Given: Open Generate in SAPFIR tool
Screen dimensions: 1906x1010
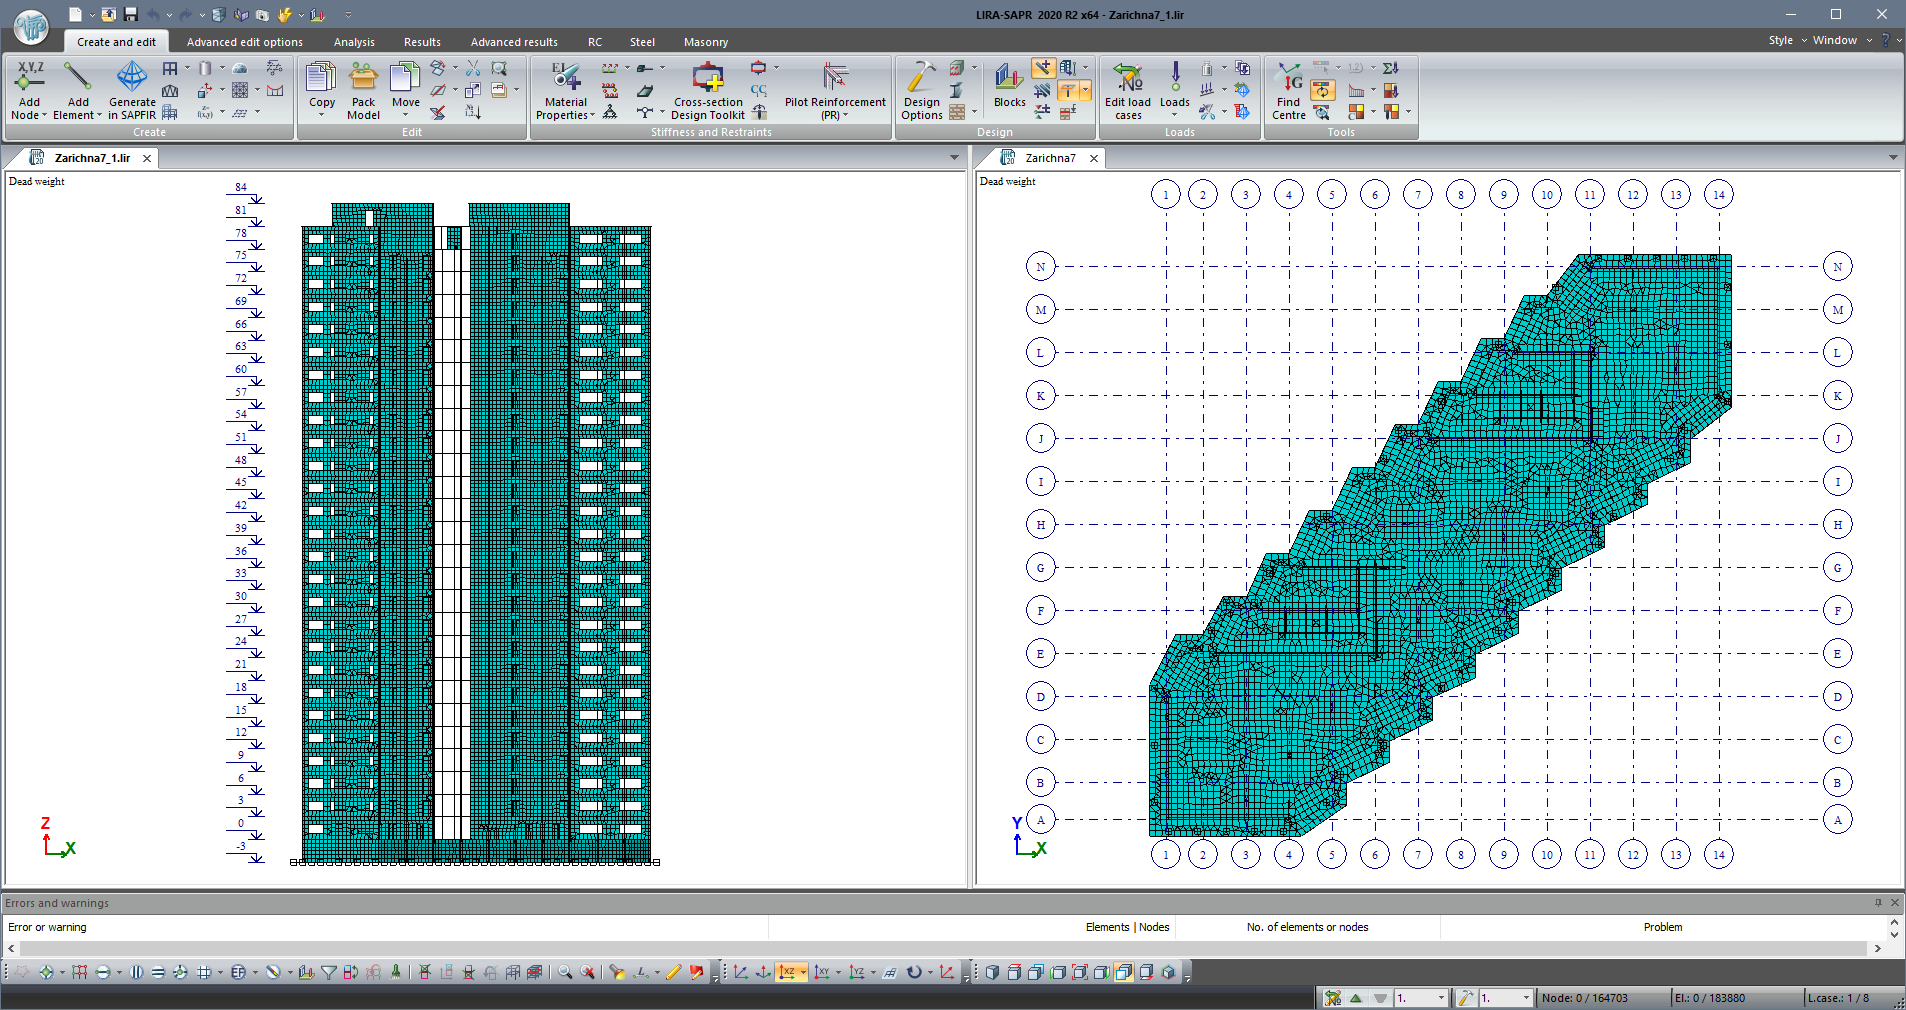Looking at the screenshot, I should point(131,88).
